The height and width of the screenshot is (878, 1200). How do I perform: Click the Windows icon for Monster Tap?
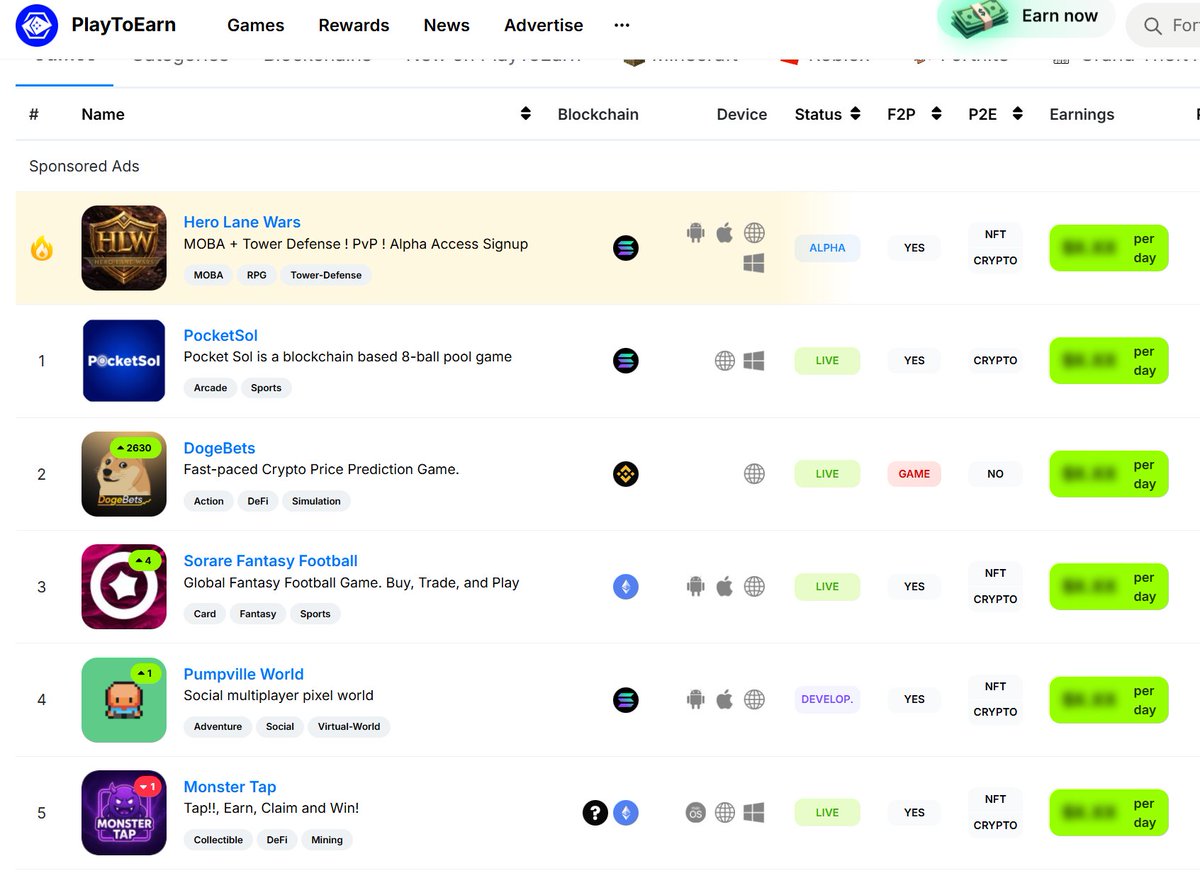pos(755,813)
